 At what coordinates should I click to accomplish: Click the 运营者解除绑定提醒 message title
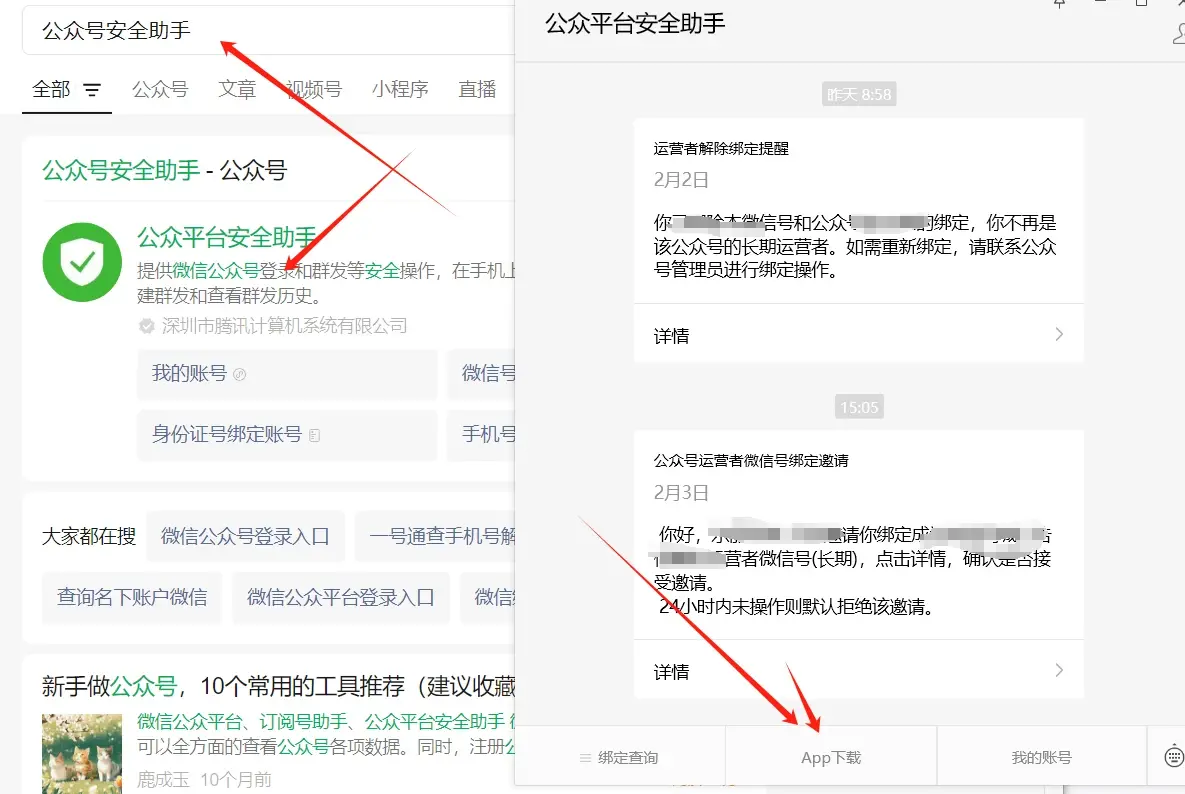(721, 149)
